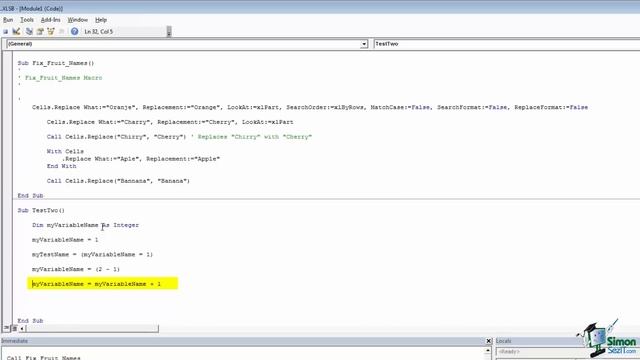The width and height of the screenshot is (640, 360).
Task: Click the yellow highlighted 'myVariableName + 1' line
Action: point(102,284)
